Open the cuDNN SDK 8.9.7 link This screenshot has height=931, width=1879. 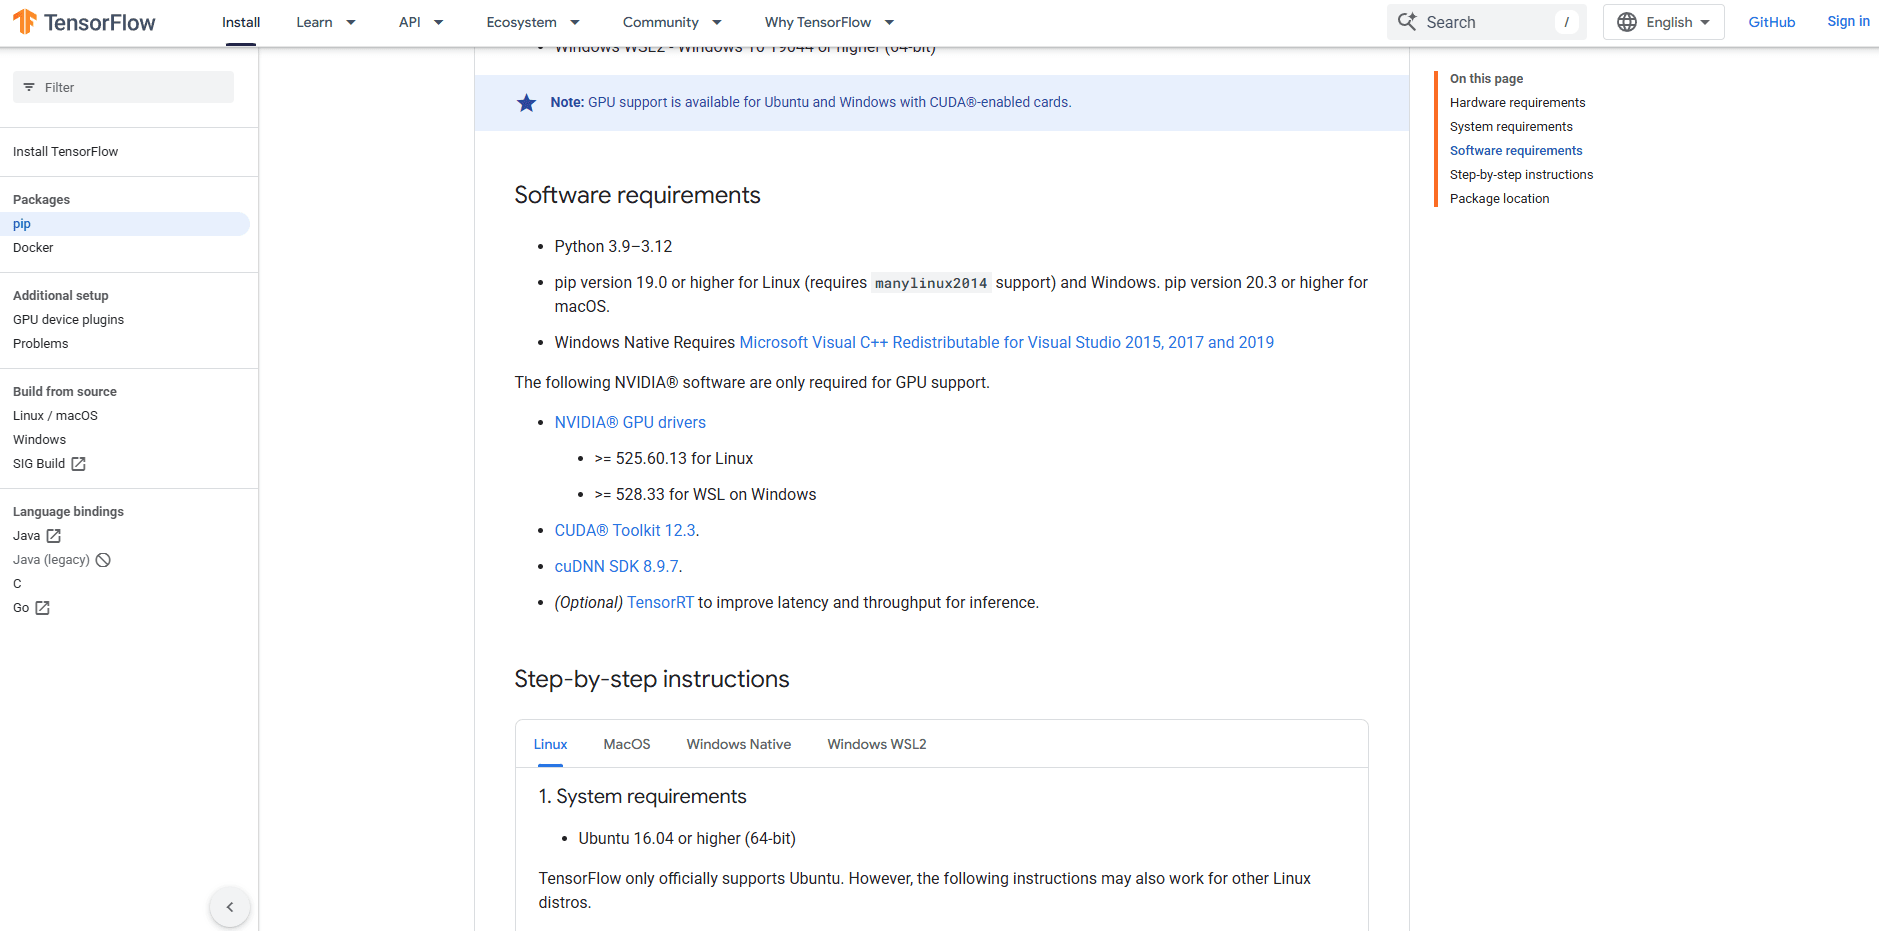616,566
